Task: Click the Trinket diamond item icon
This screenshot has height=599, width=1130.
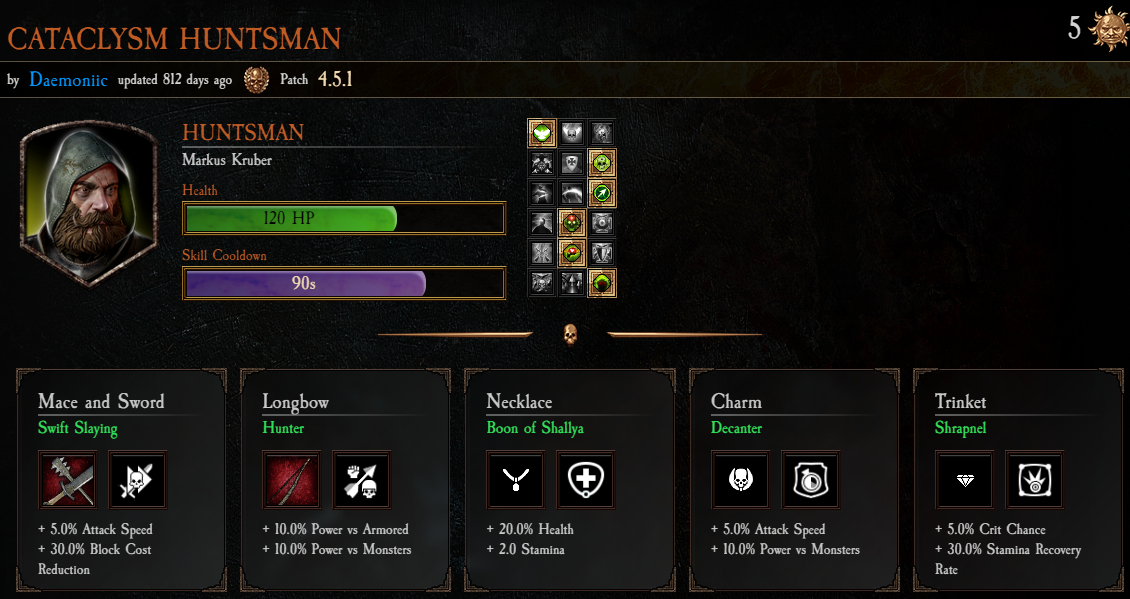Action: coord(964,479)
